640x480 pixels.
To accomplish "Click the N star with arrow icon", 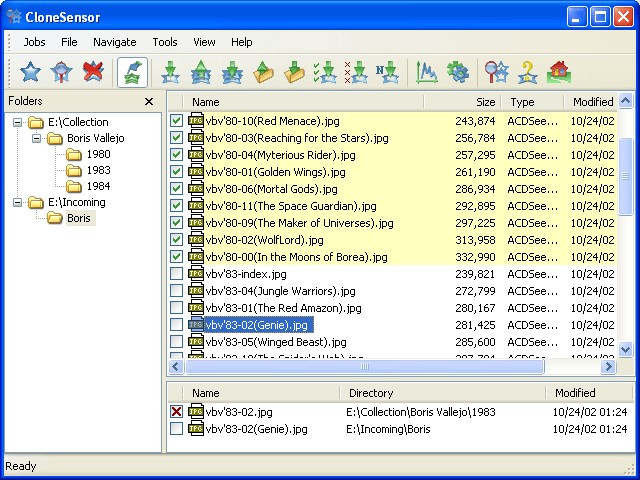I will click(x=387, y=72).
